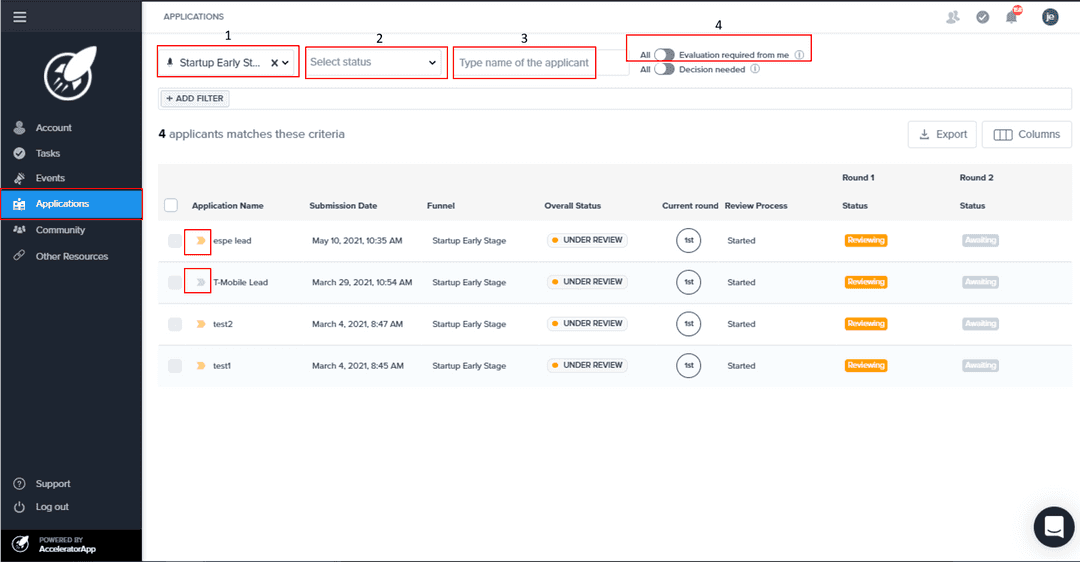Go to Community in the sidebar
Screen dimensions: 1080x562
pyautogui.click(x=60, y=230)
